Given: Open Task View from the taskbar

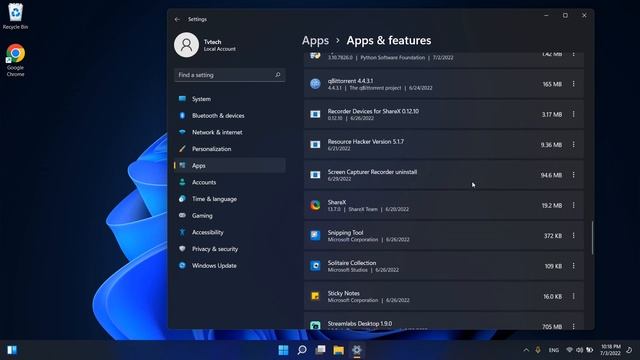Looking at the screenshot, I should click(x=320, y=350).
